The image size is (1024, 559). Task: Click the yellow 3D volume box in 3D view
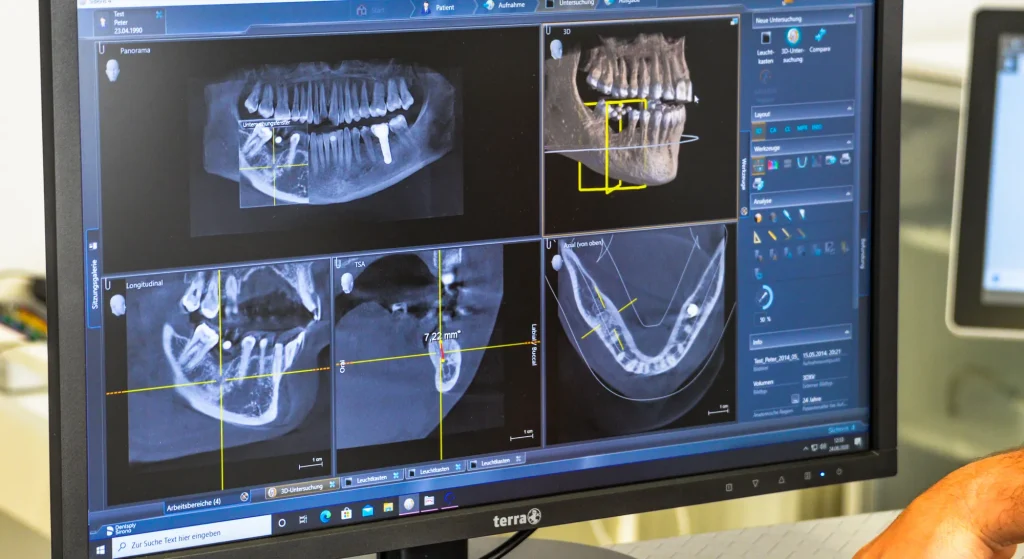click(x=612, y=145)
